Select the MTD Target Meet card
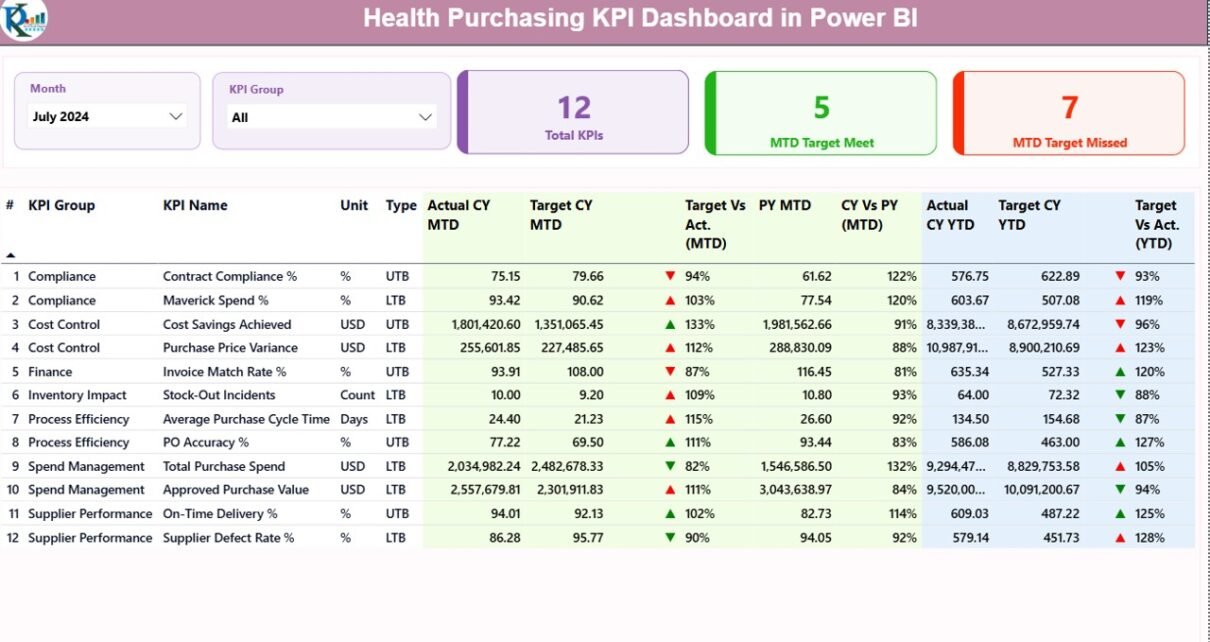Viewport: 1210px width, 642px height. pyautogui.click(x=821, y=113)
